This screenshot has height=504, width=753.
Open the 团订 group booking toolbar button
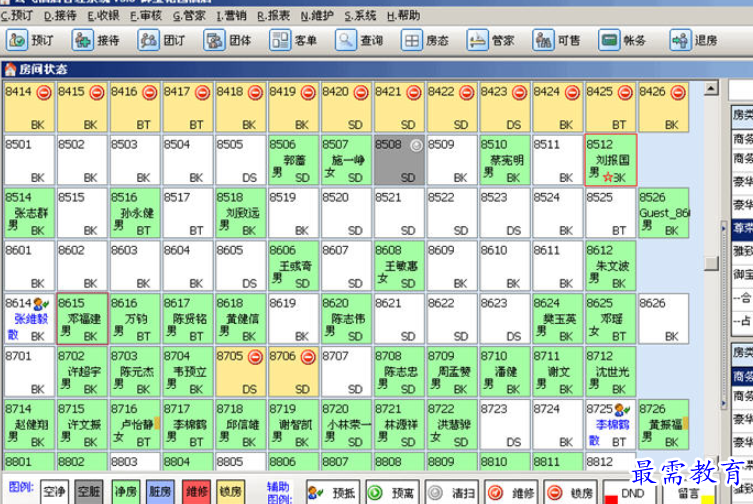pos(161,40)
